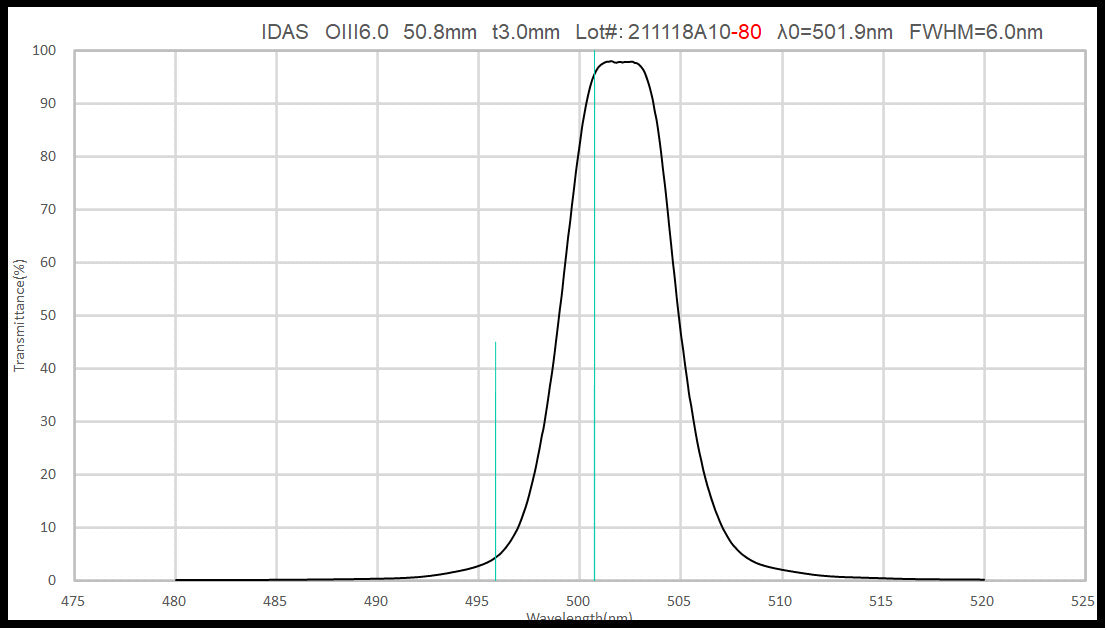Click the "Transmittance(%)" vertical axis title
Image resolution: width=1107 pixels, height=630 pixels.
[19, 315]
